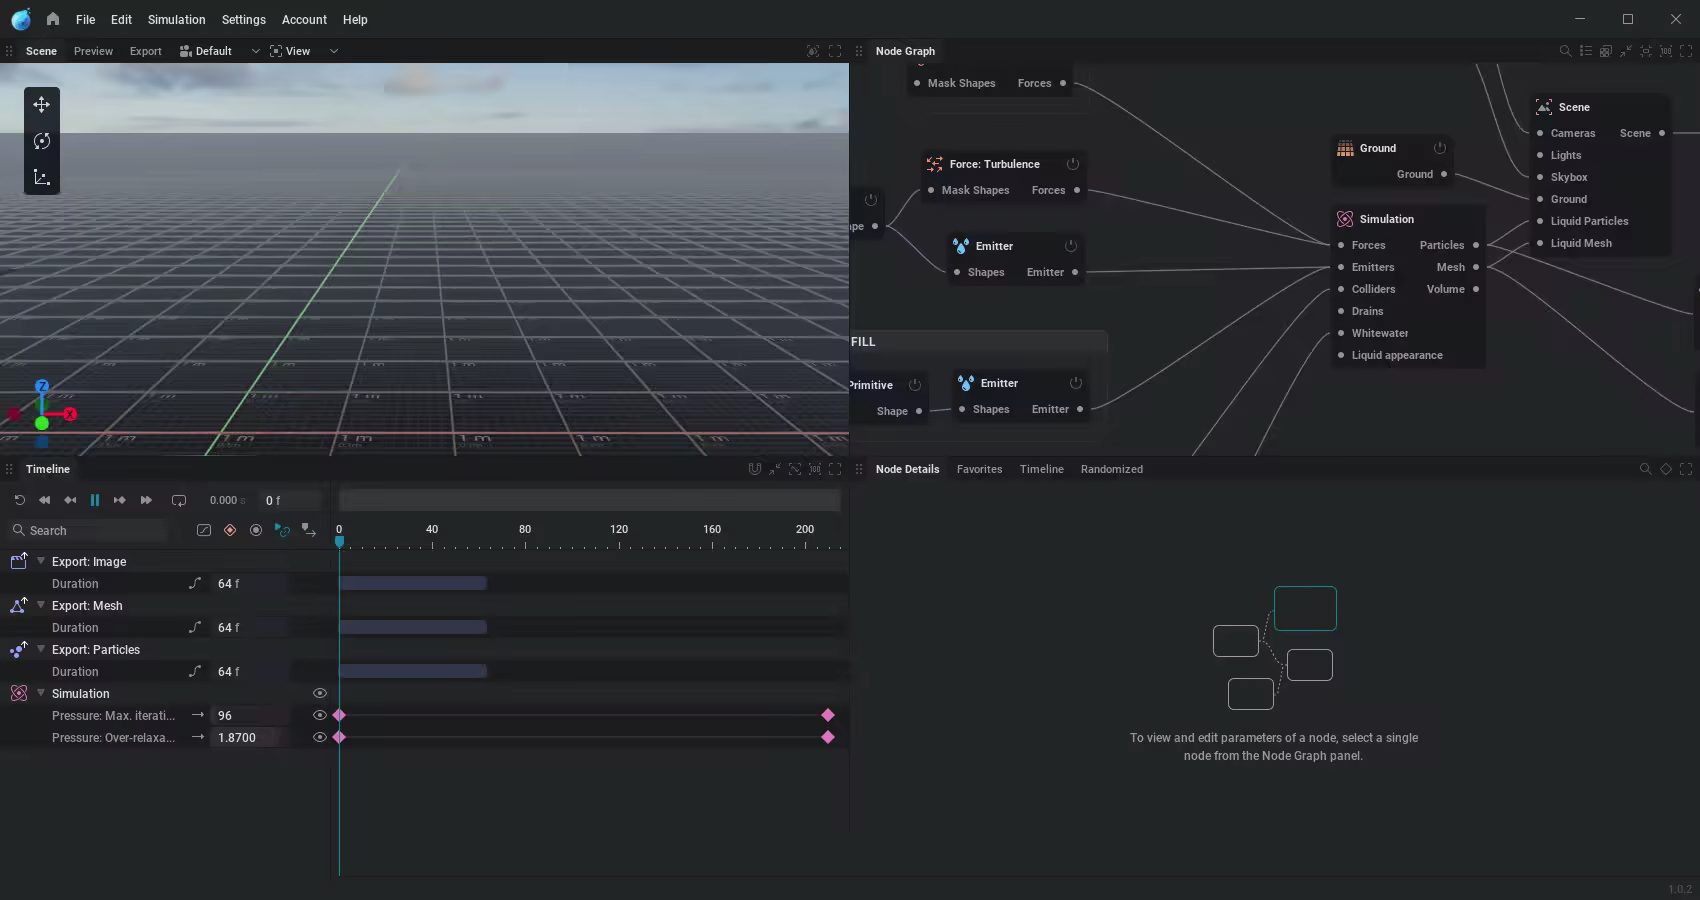Open the View dropdown in the Scene panel
The width and height of the screenshot is (1700, 900).
tap(333, 51)
